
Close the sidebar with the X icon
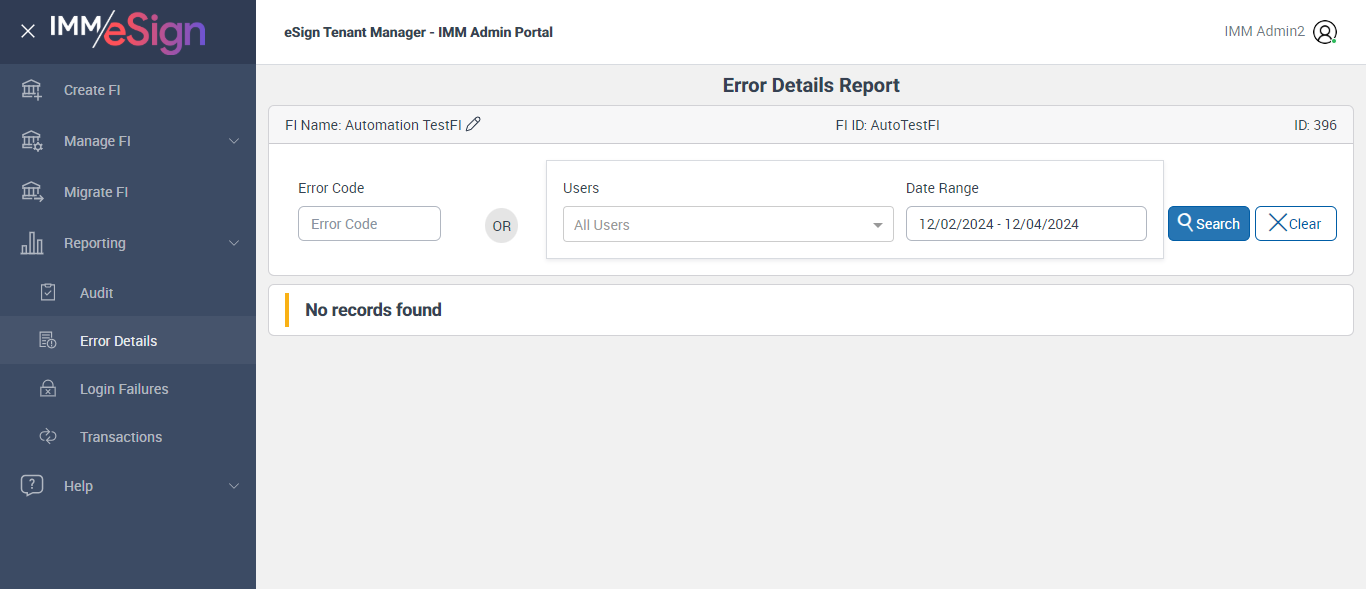[28, 31]
